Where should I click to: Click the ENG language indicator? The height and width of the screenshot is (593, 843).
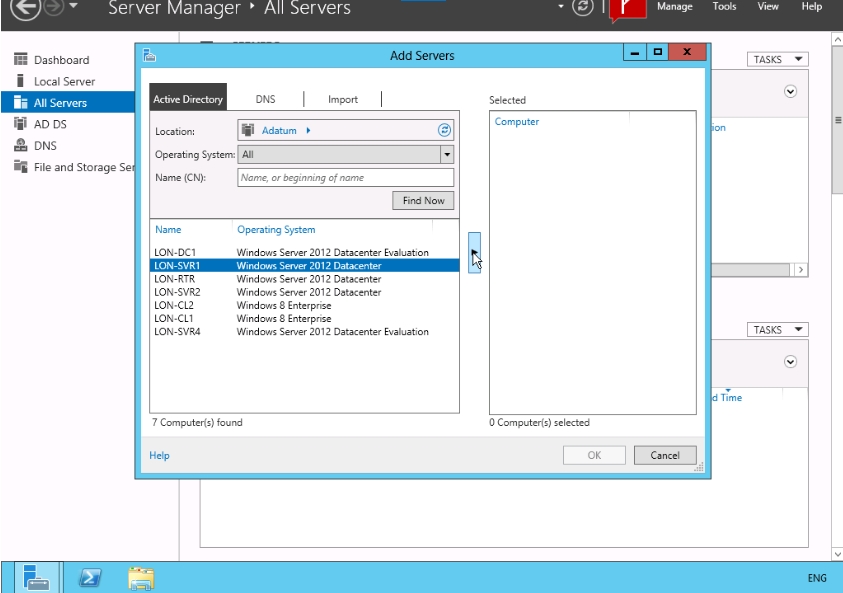coord(817,578)
